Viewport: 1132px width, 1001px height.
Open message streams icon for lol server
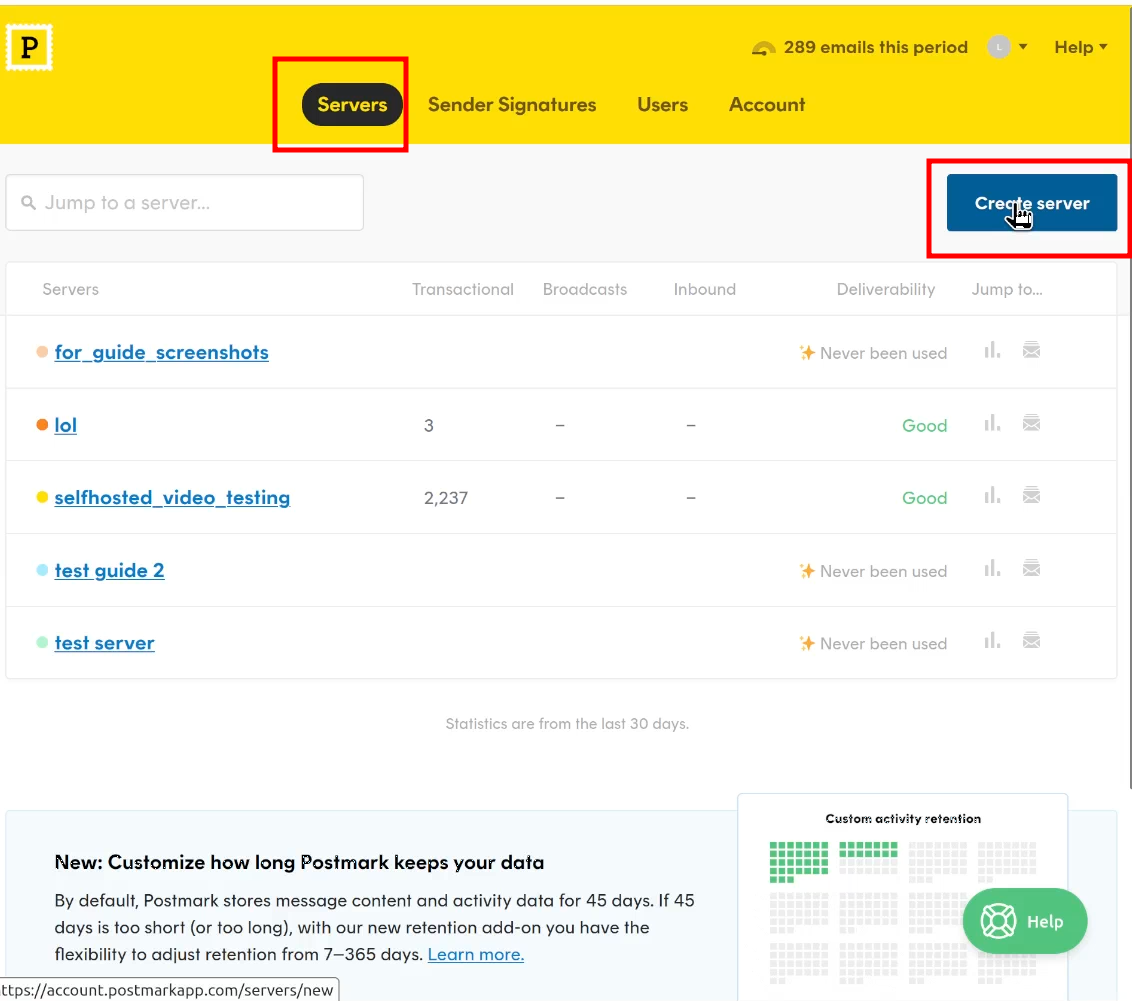[x=1031, y=424]
